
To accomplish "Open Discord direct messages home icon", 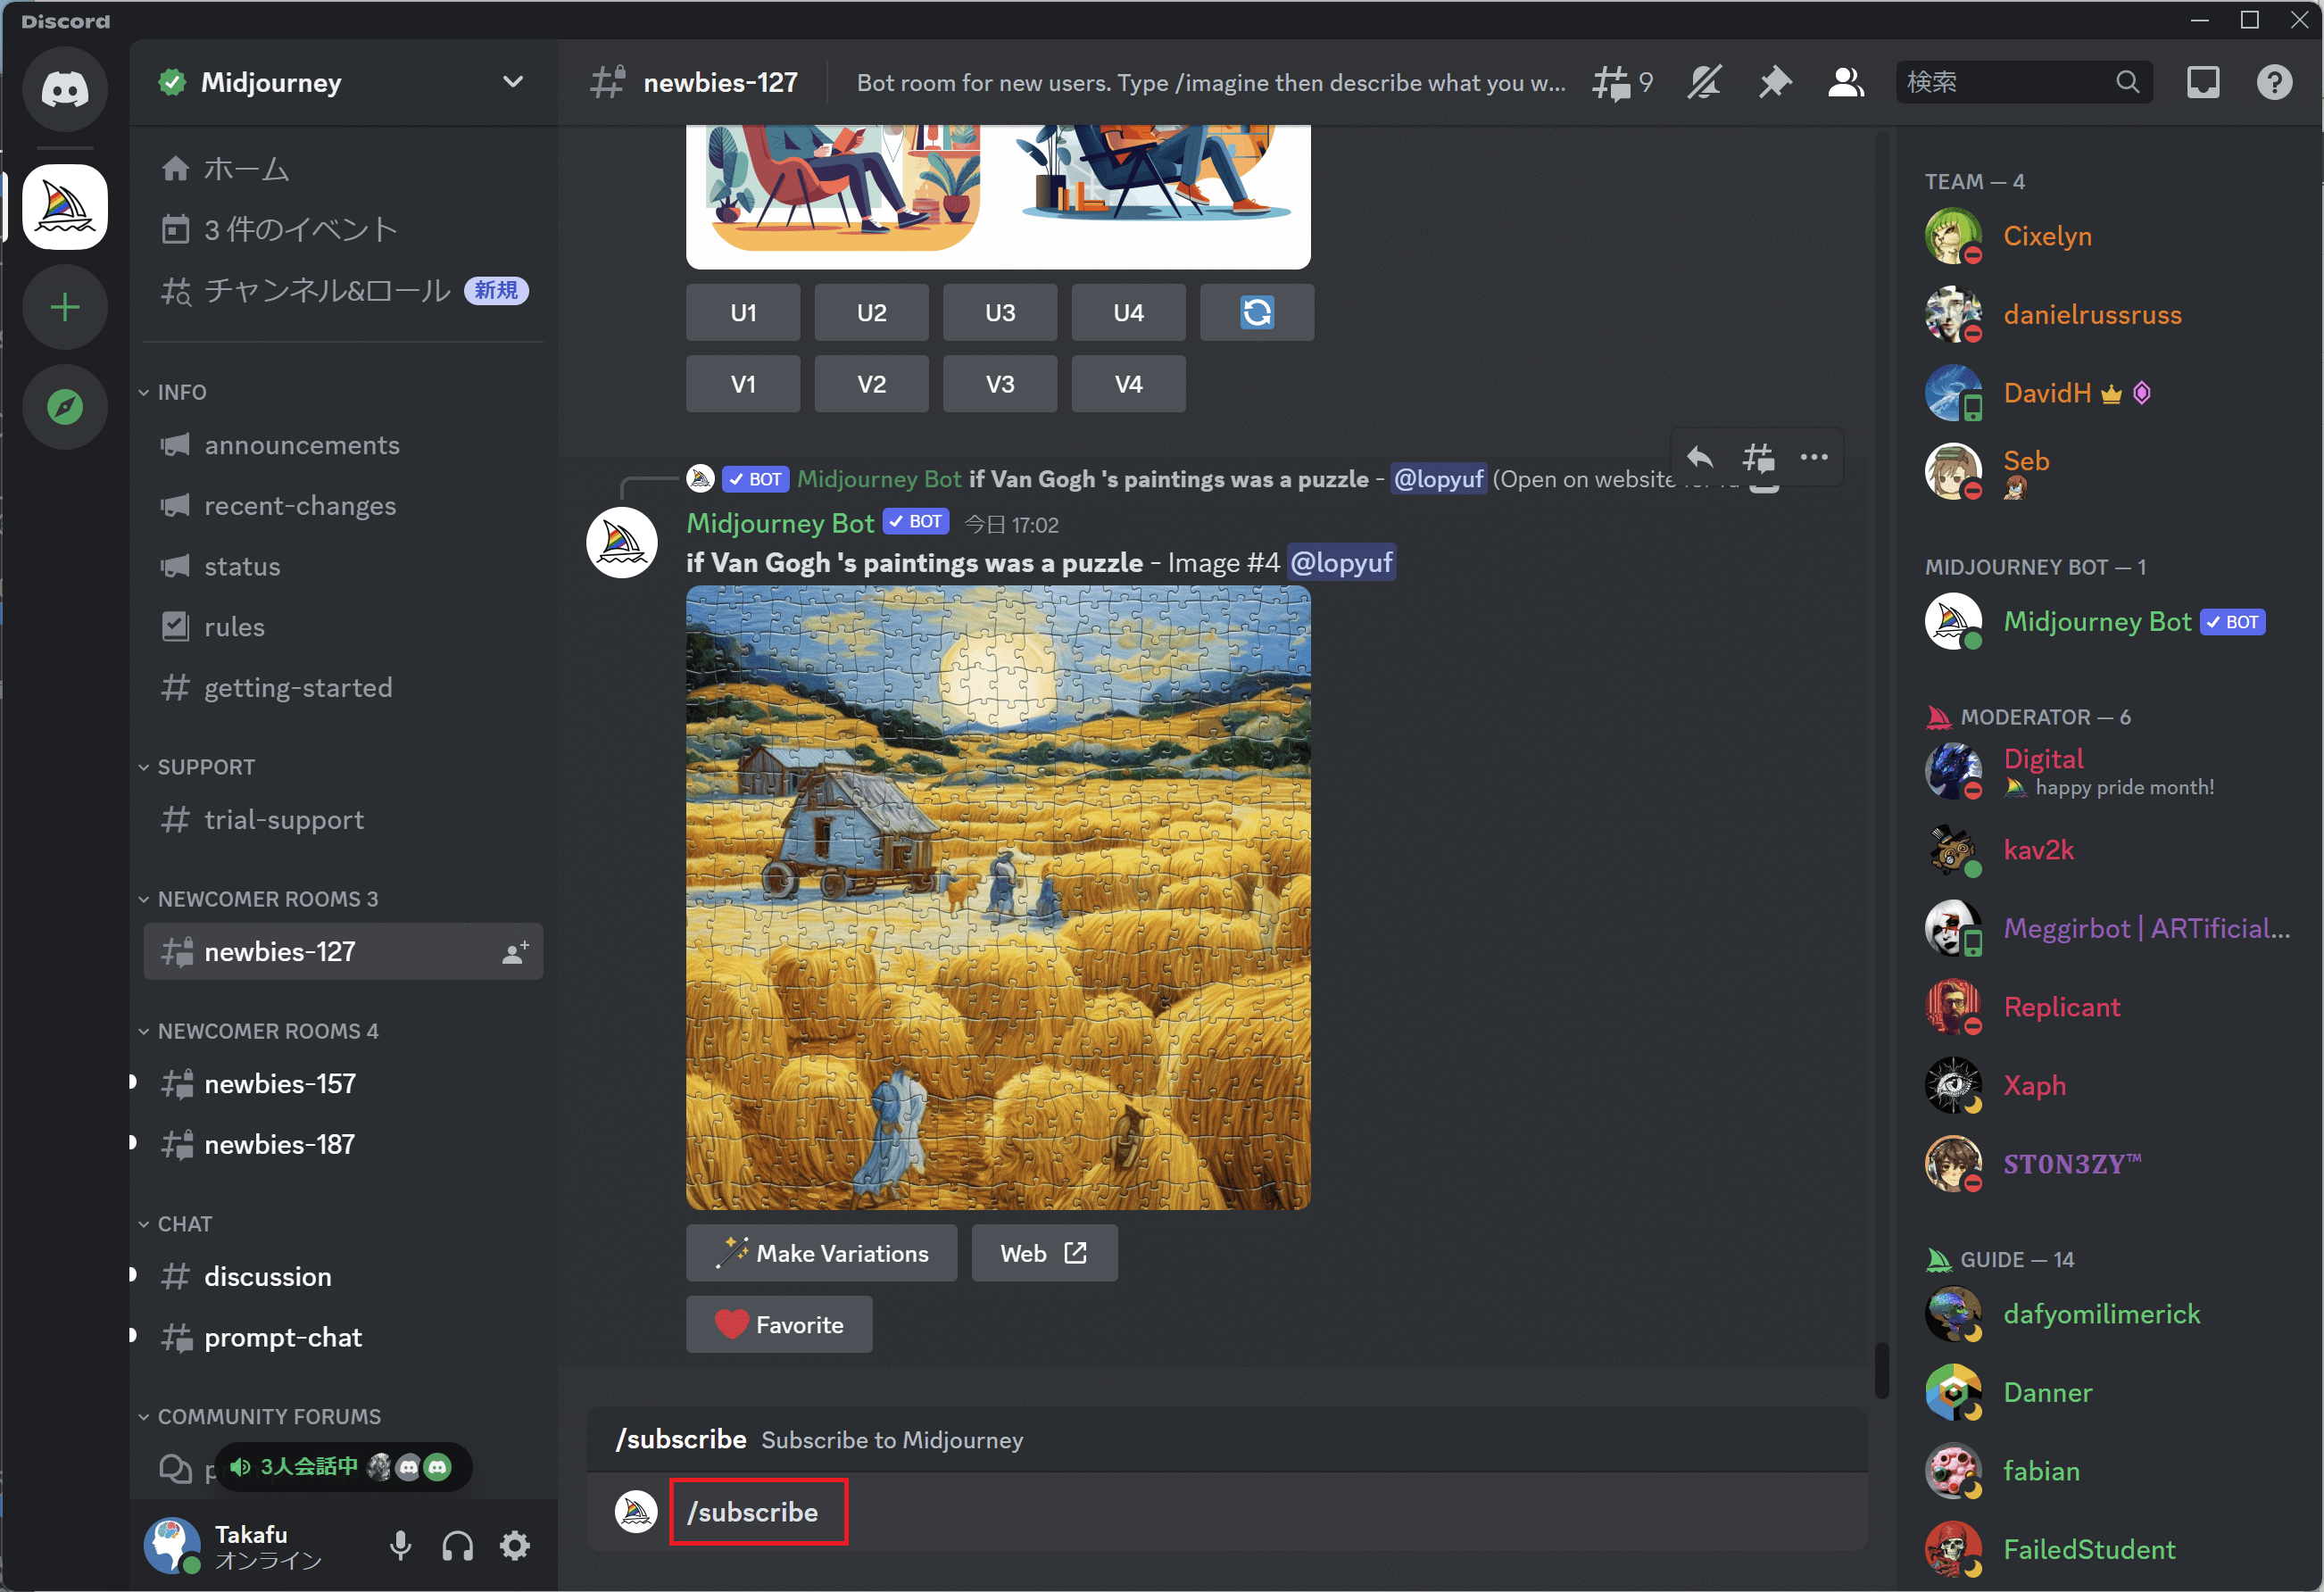I will [65, 90].
